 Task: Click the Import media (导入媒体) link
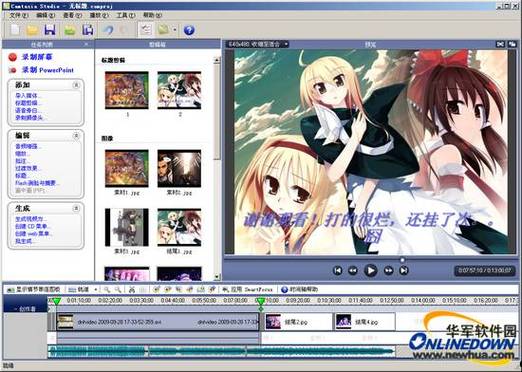[x=28, y=96]
